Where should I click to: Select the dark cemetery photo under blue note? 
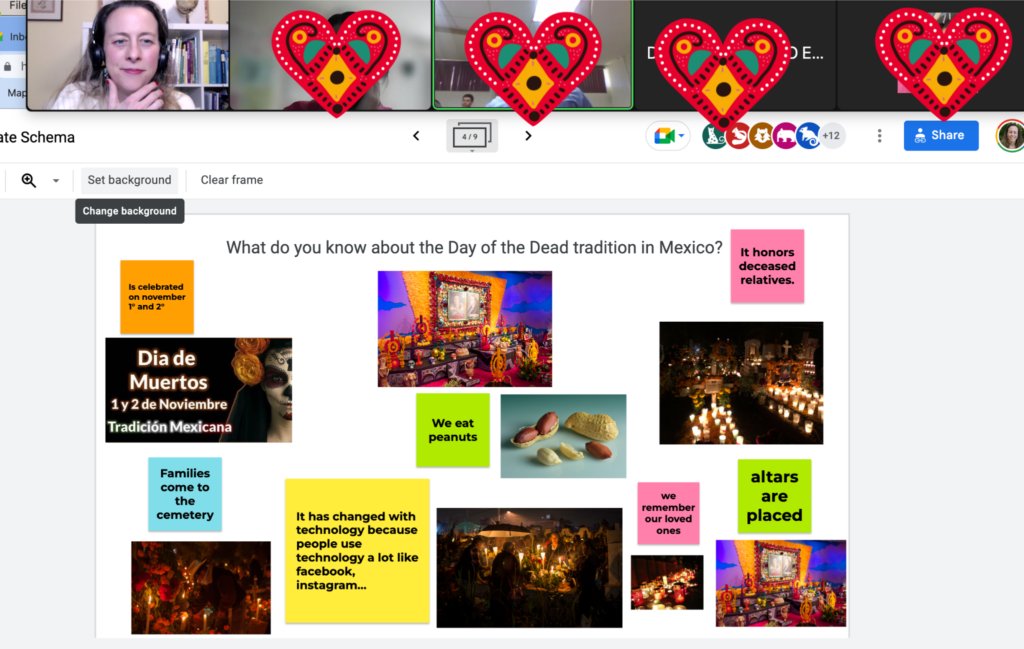click(200, 588)
